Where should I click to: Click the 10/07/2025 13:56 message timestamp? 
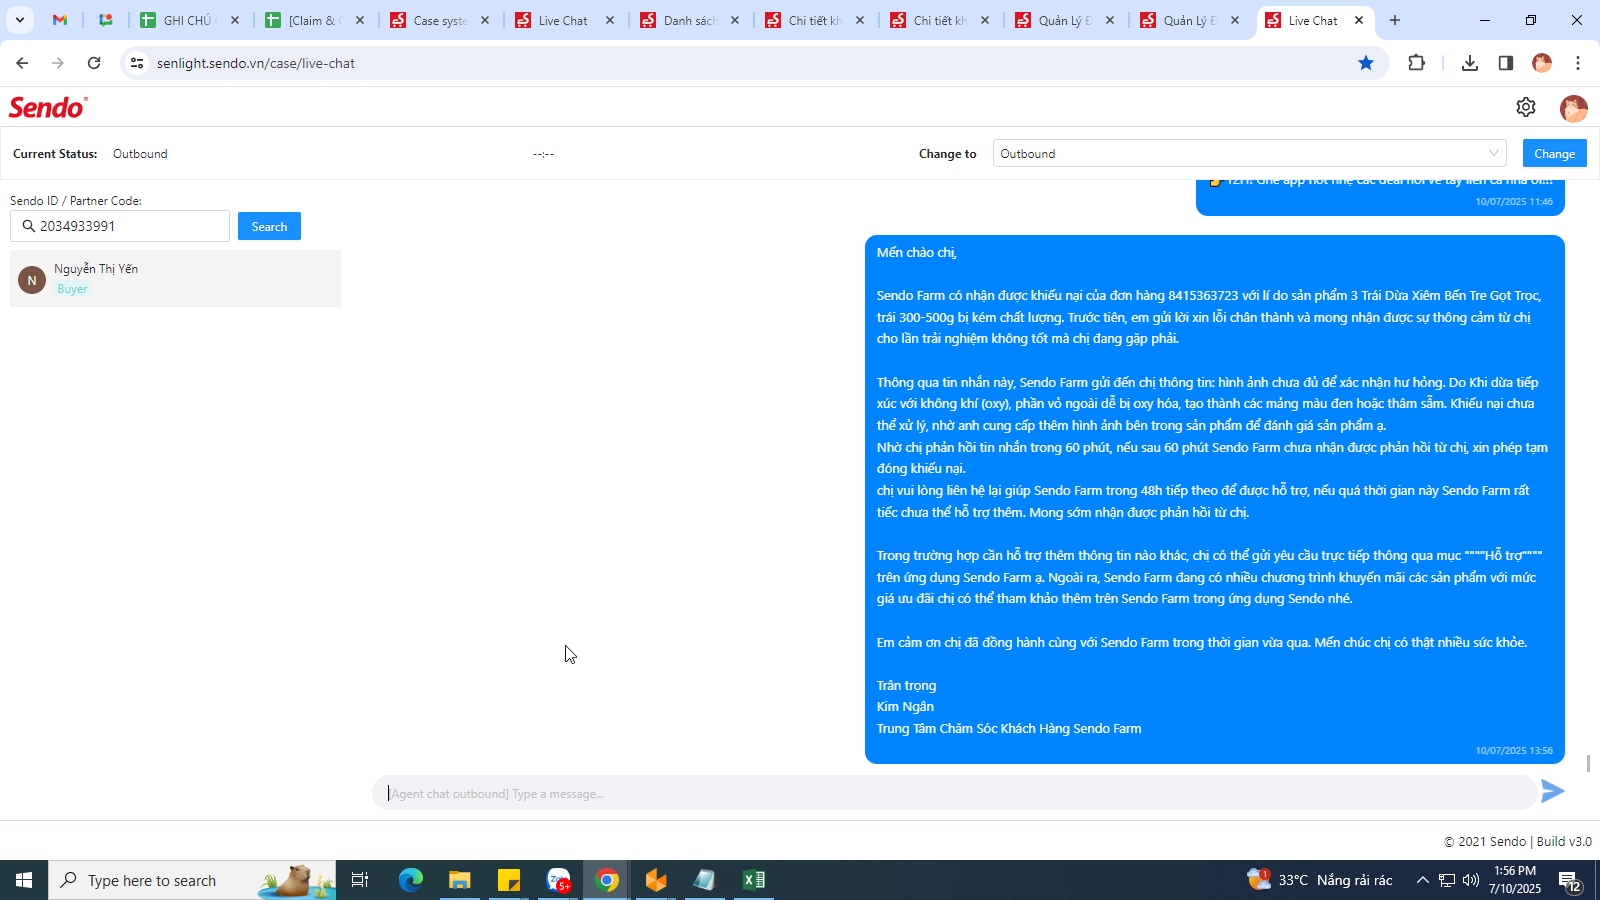point(1514,750)
